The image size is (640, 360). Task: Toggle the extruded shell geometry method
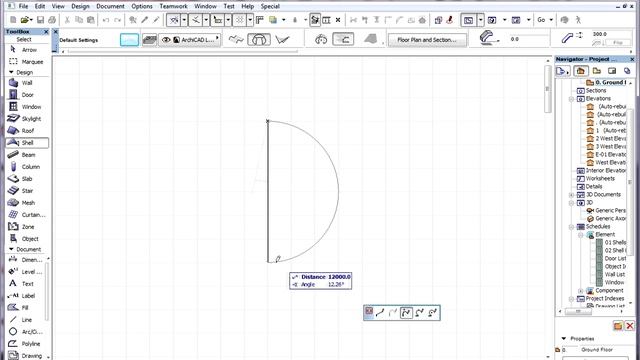pos(236,40)
